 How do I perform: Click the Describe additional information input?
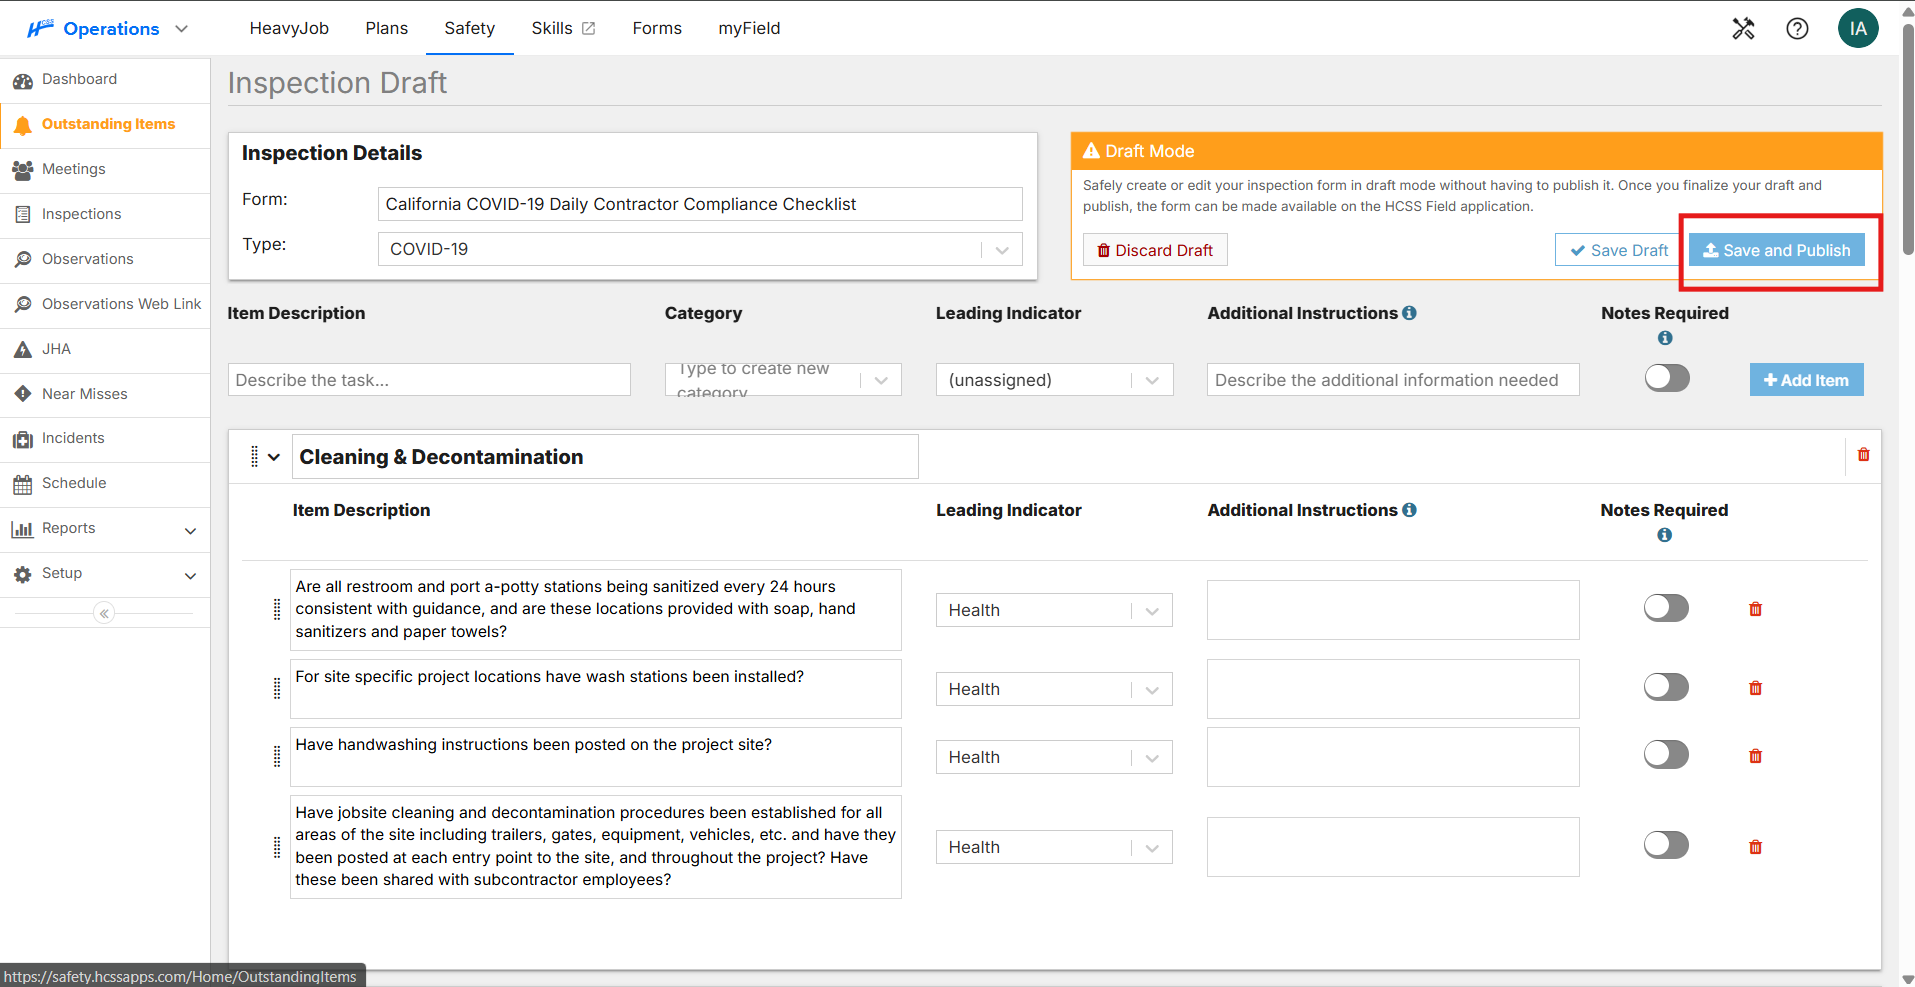[x=1393, y=380]
